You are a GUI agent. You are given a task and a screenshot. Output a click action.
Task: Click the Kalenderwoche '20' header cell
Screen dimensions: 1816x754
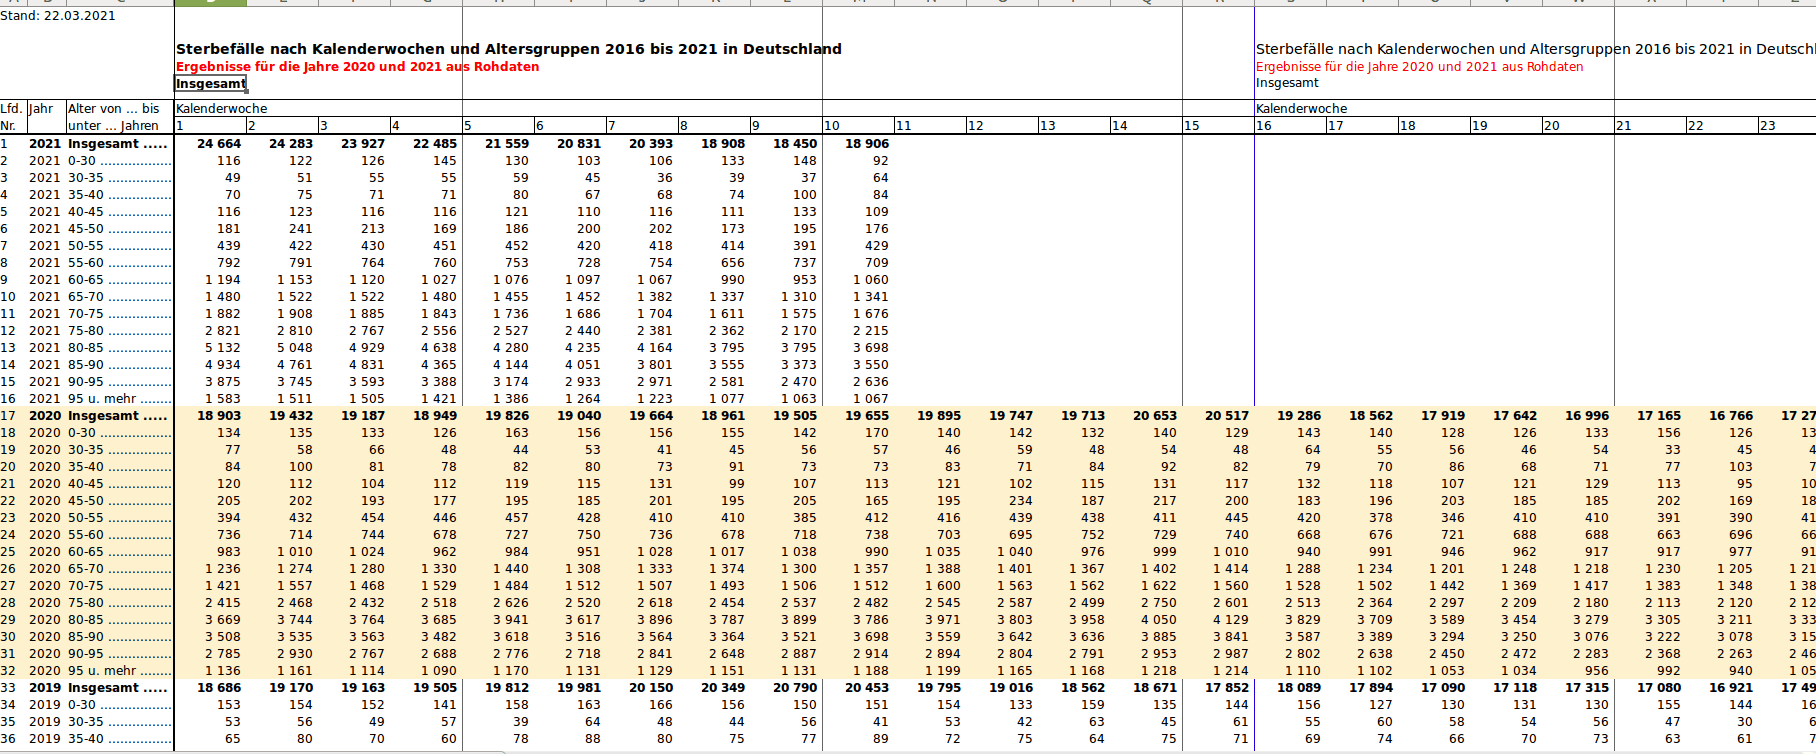pos(1578,126)
